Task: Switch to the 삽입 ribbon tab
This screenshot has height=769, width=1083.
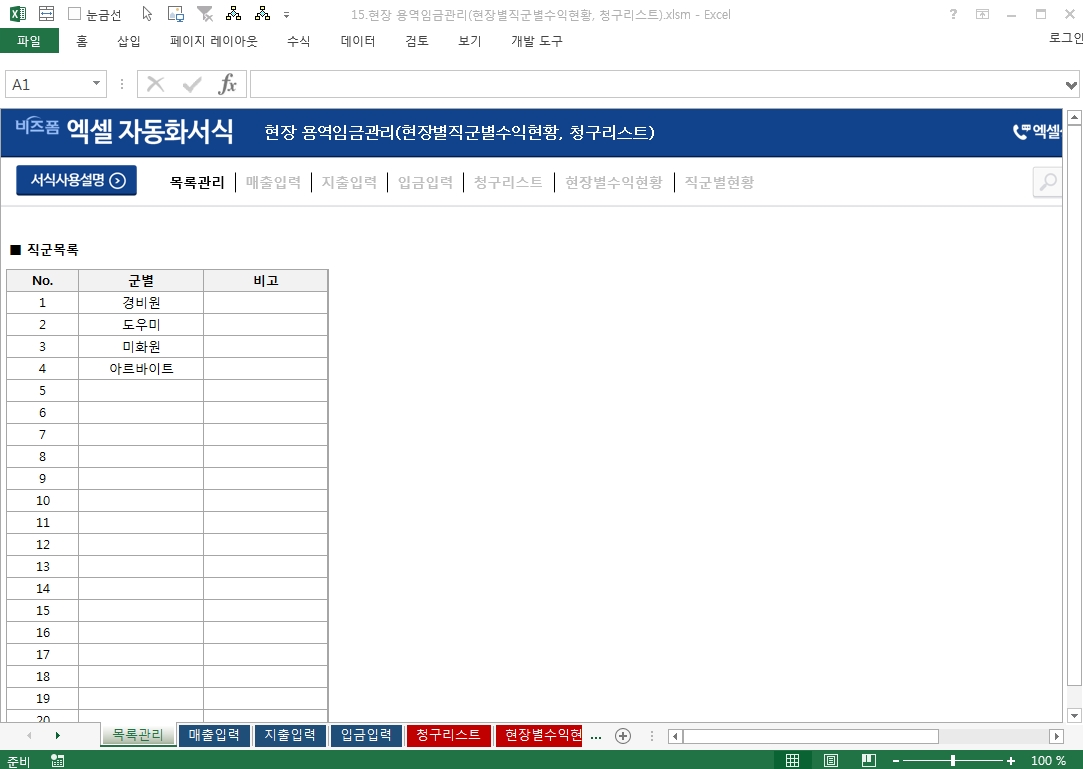Action: coord(128,41)
